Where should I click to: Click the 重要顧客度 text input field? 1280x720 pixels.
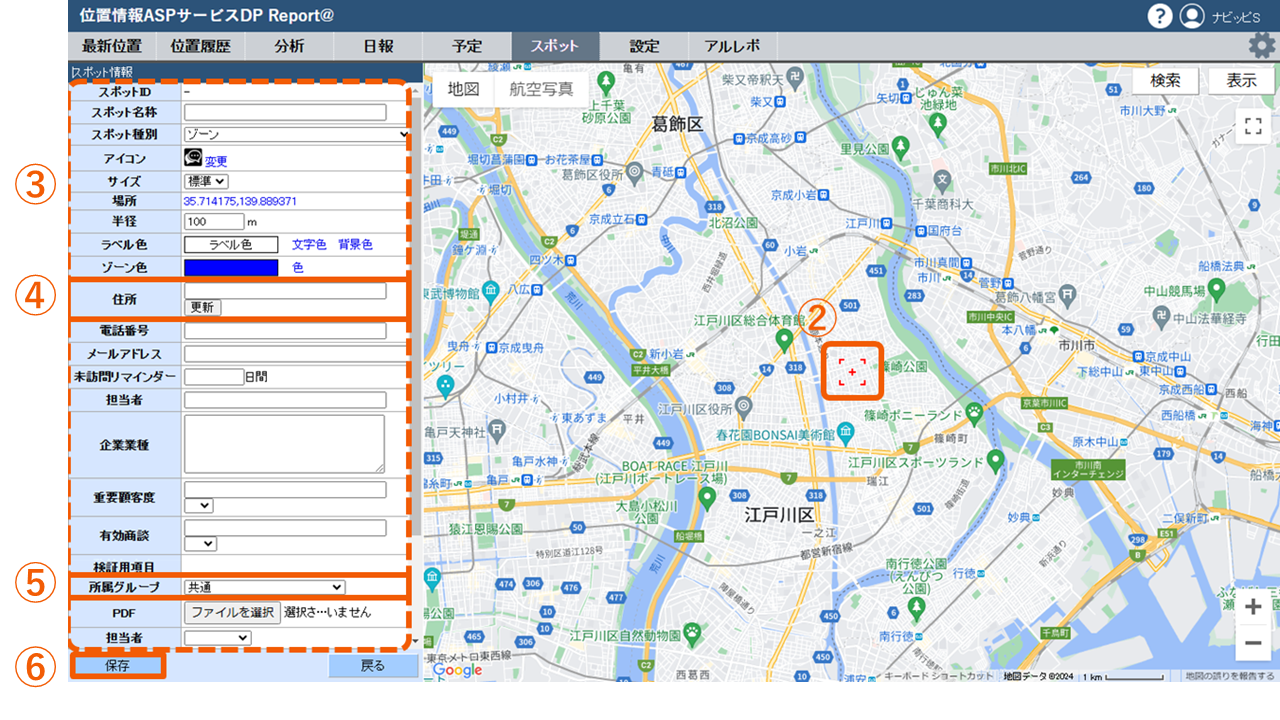coord(285,490)
